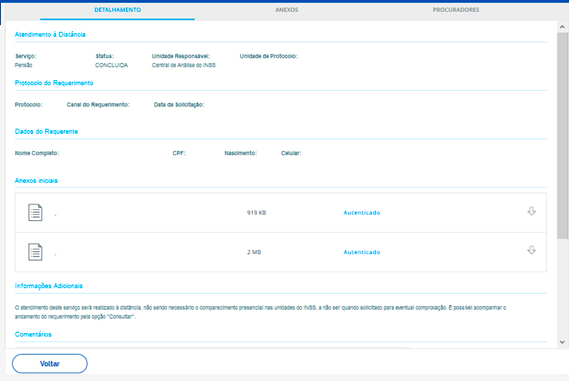Click the Anexos iniciais section heading
This screenshot has width=569, height=381.
pyautogui.click(x=36, y=181)
